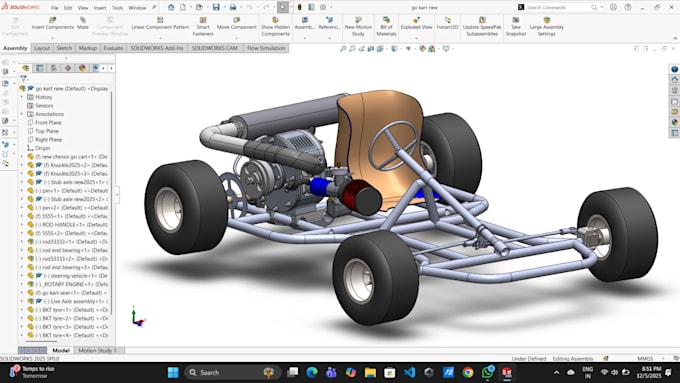Select Front Plane in tree

pos(48,123)
